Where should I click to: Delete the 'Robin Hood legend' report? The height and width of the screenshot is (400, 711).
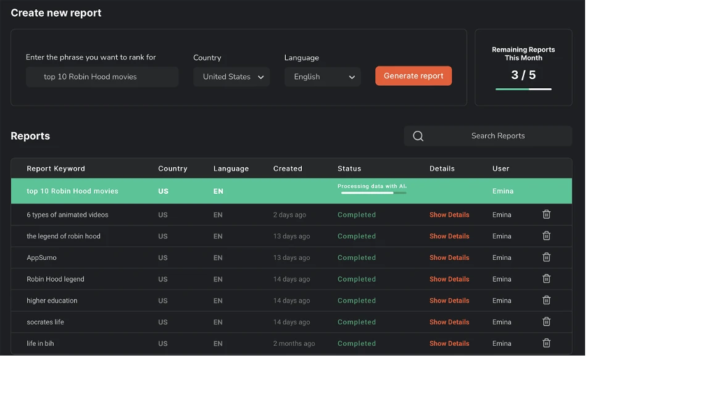(x=546, y=278)
